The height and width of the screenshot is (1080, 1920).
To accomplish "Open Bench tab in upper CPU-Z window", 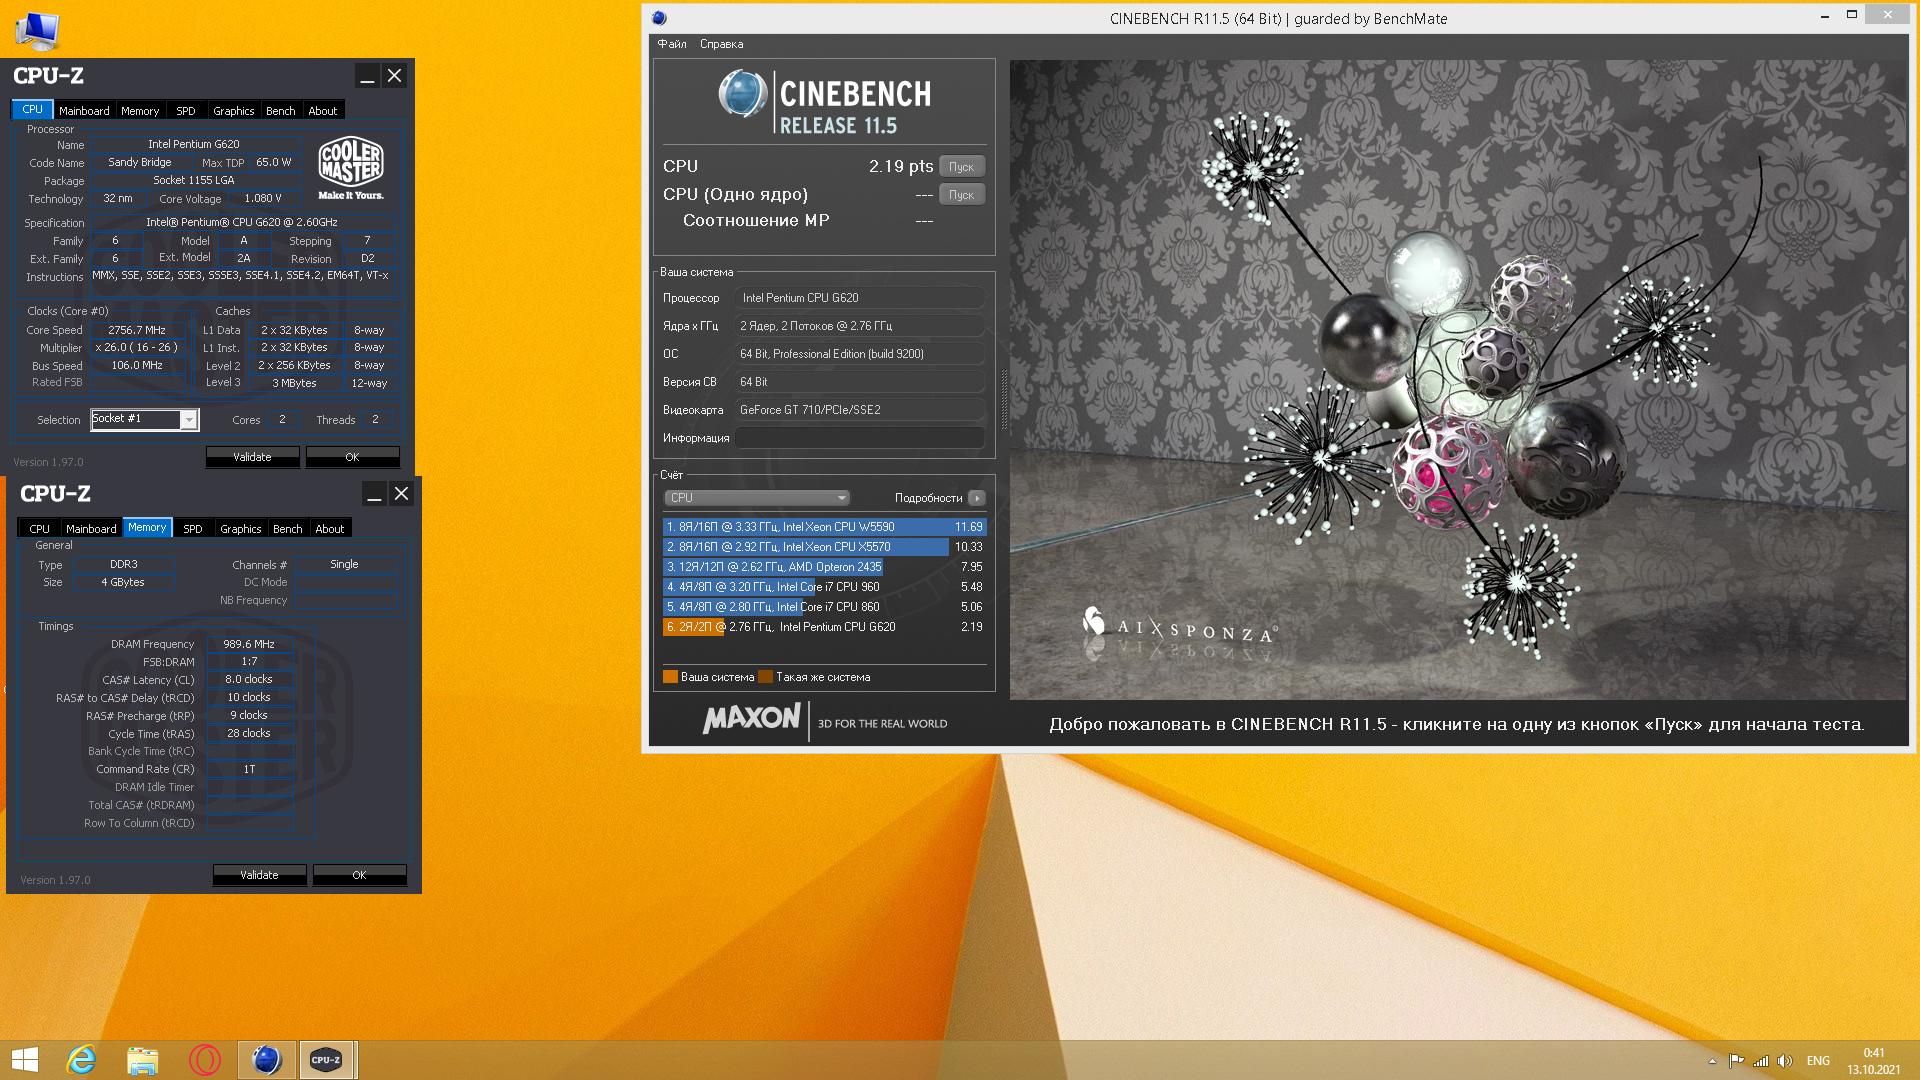I will (281, 111).
